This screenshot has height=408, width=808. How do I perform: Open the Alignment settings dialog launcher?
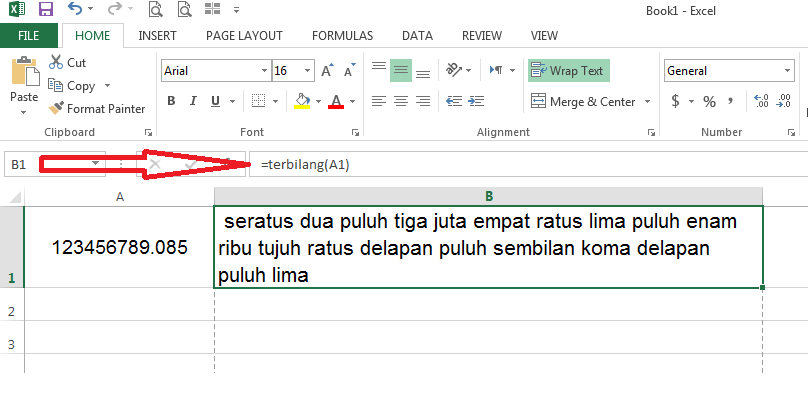click(x=651, y=132)
